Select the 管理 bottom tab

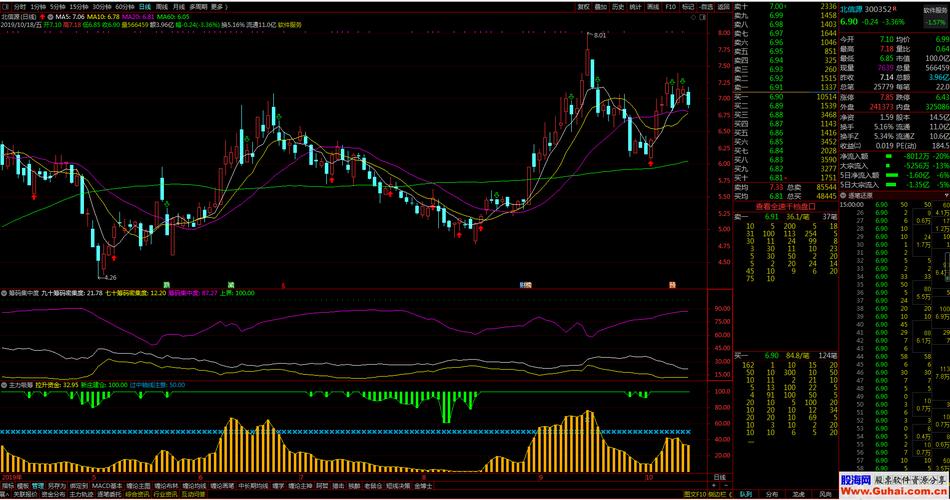38,485
